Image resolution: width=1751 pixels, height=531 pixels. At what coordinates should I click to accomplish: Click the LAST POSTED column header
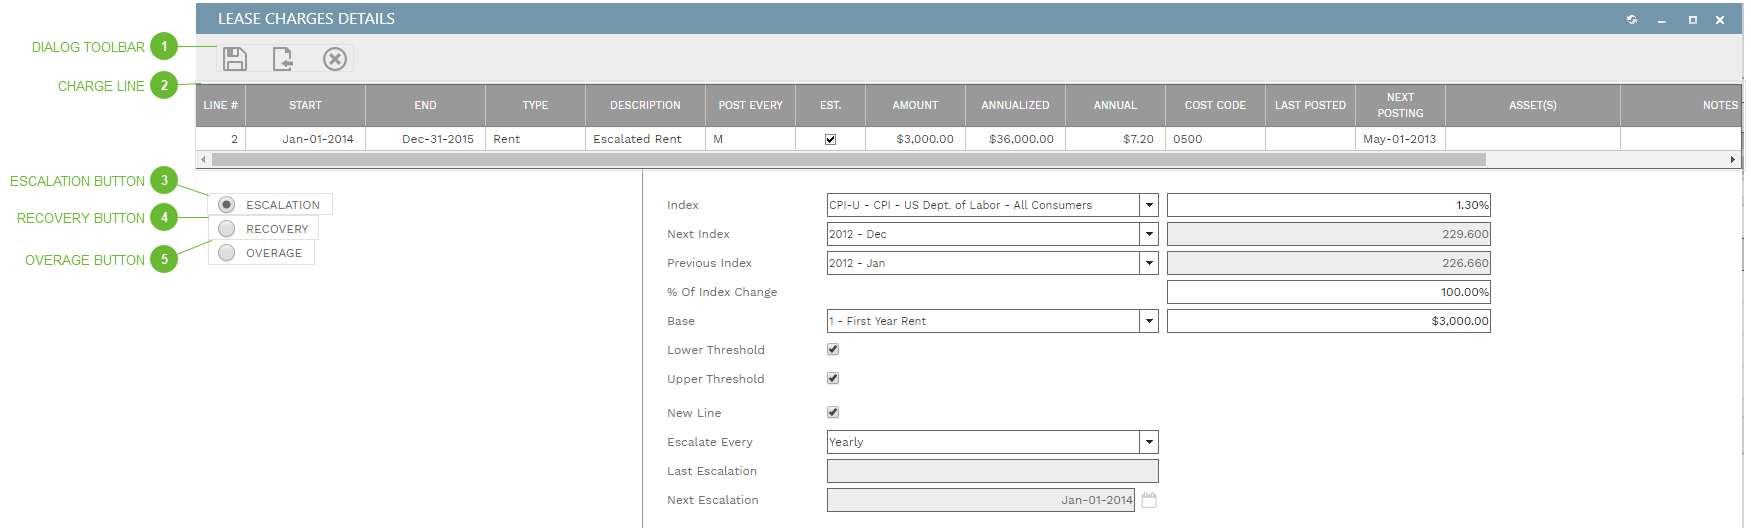pos(1310,105)
